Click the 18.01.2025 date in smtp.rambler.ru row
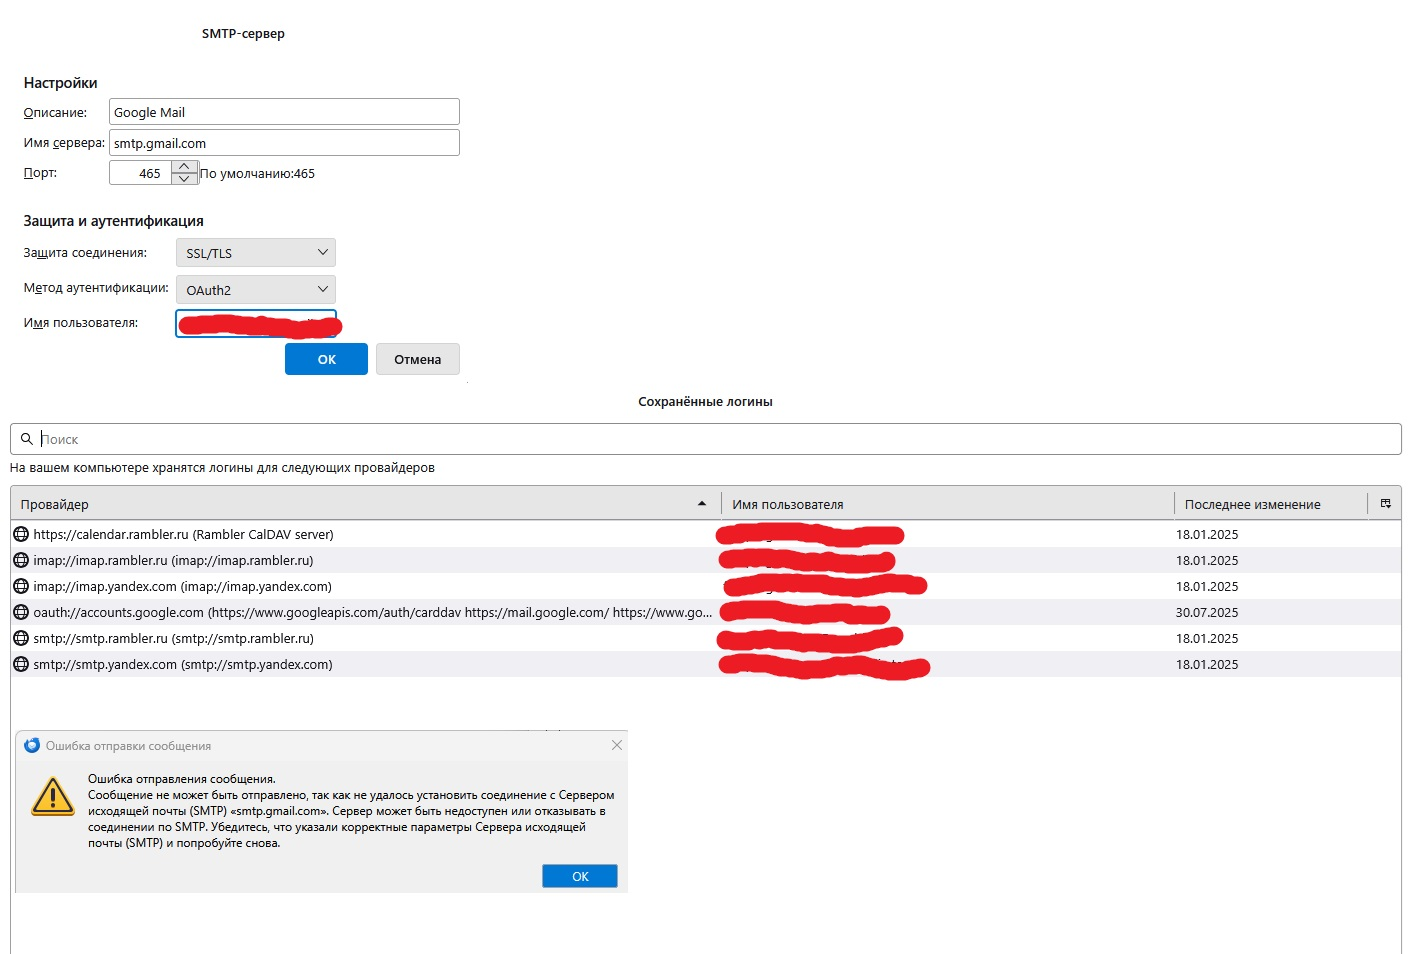Screen dimensions: 1419x954 click(x=1207, y=638)
